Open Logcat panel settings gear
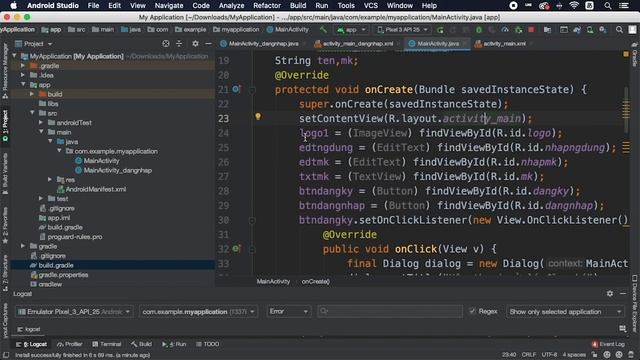640x360 pixels. click(610, 293)
